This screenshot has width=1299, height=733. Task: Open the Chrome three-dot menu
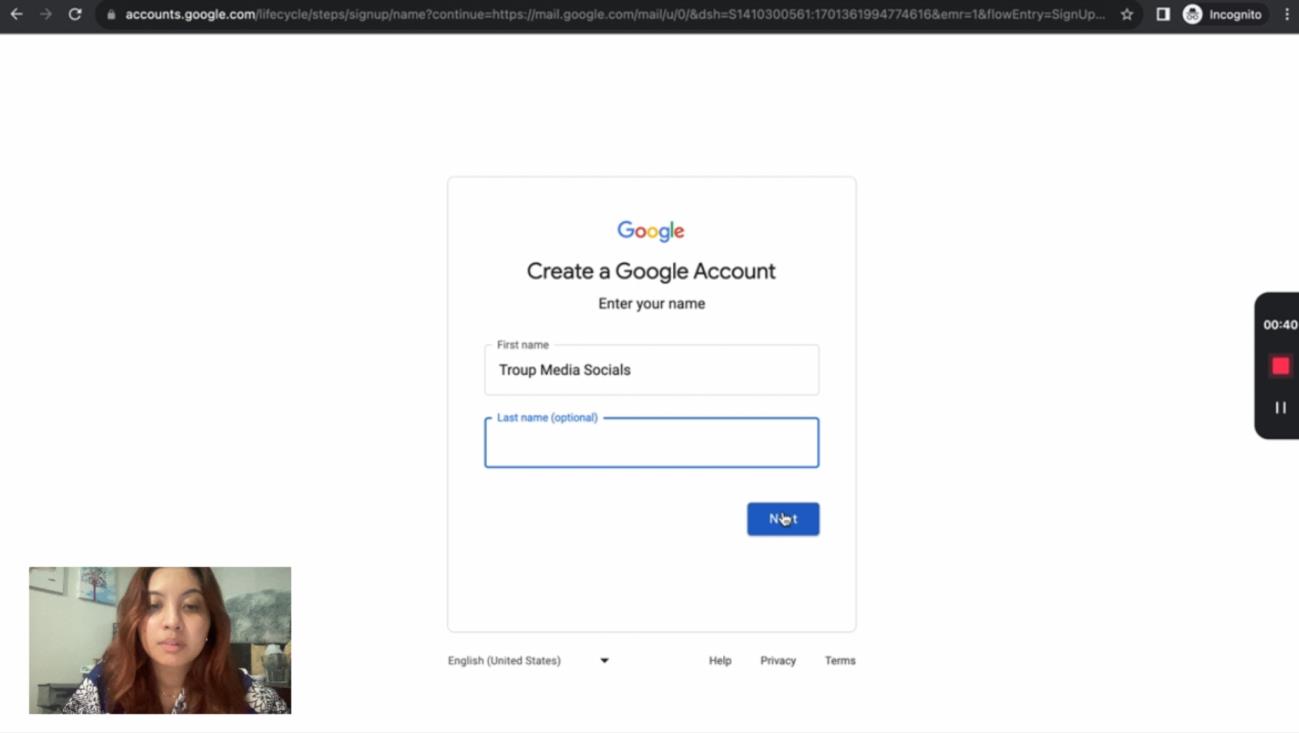click(1286, 14)
